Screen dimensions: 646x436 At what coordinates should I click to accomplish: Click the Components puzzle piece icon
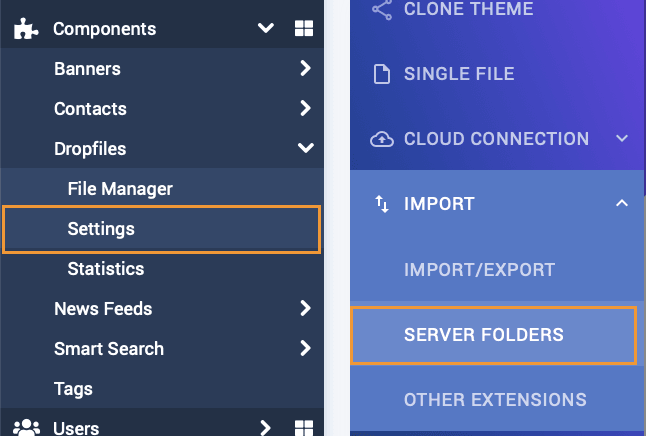click(25, 29)
